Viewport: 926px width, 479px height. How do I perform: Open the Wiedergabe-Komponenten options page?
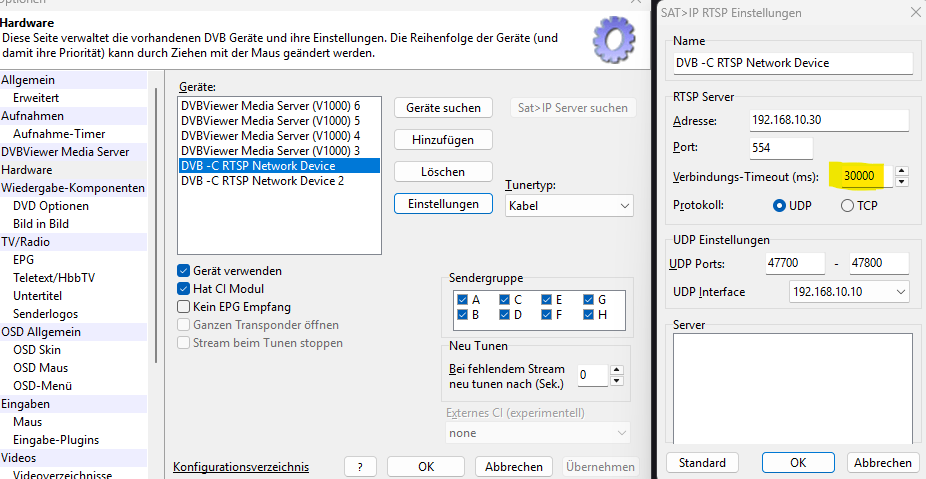pos(73,188)
